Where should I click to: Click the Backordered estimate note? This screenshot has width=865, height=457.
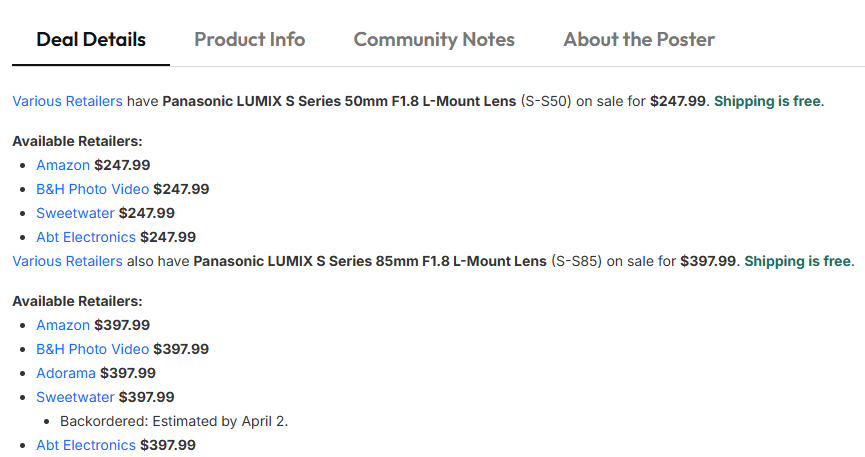[x=174, y=421]
